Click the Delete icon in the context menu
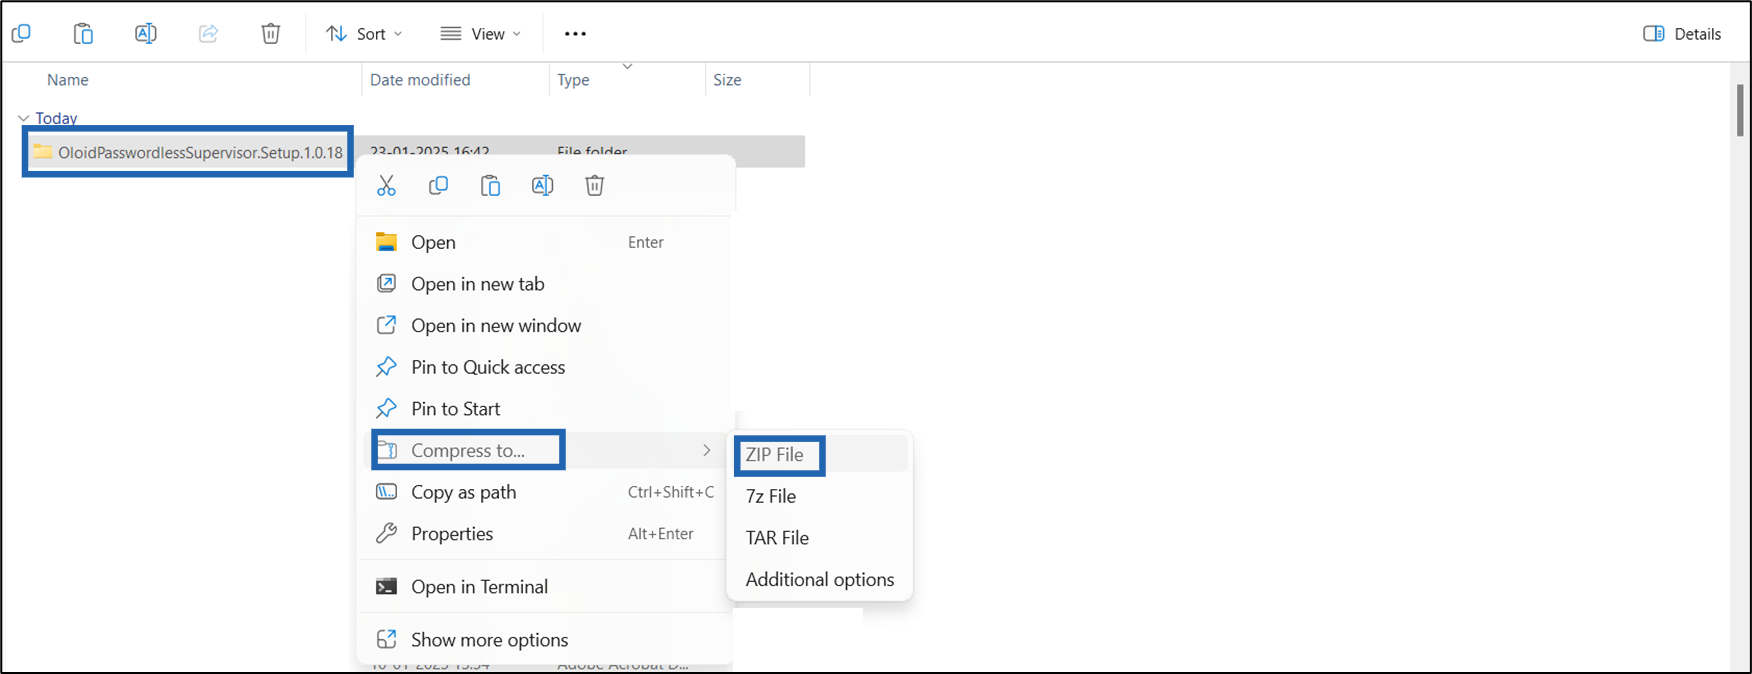Image resolution: width=1752 pixels, height=674 pixels. (594, 185)
